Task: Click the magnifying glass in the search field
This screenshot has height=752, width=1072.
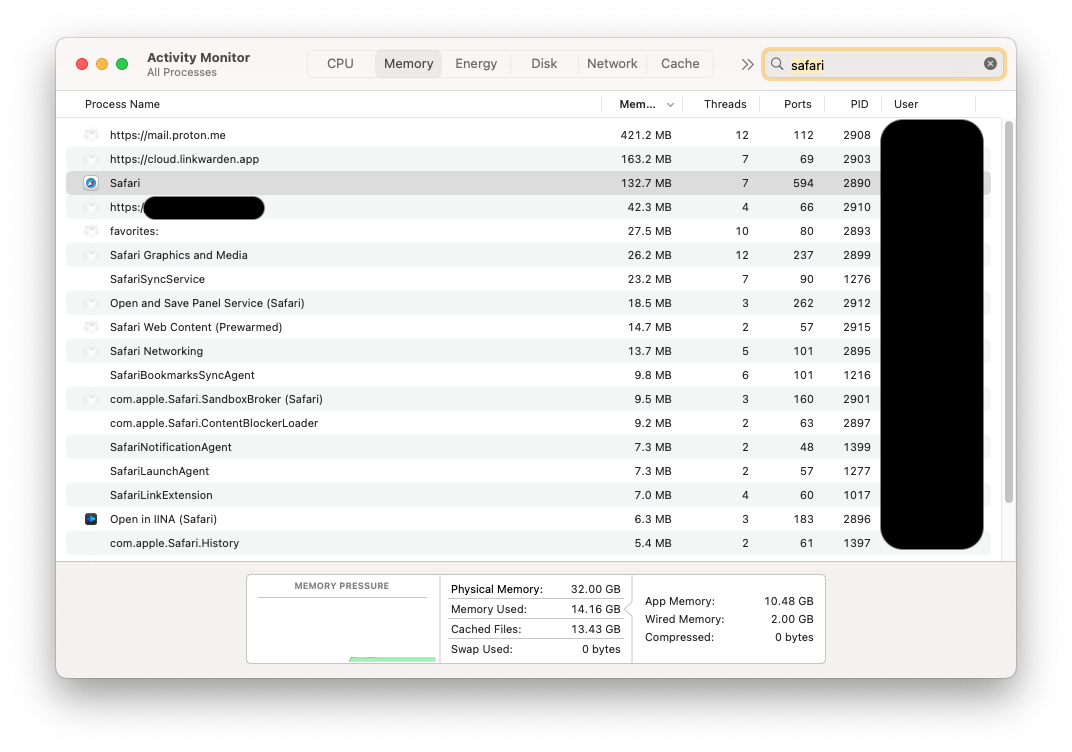Action: click(776, 63)
